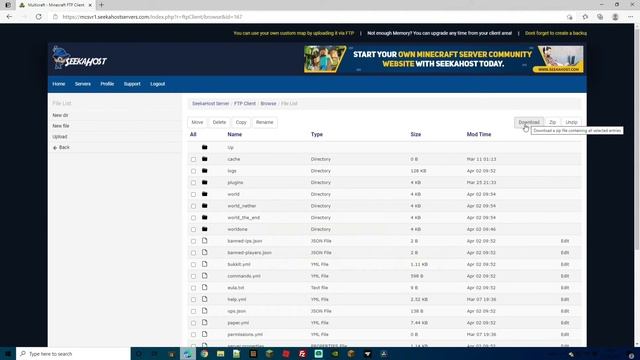Open the cache folder icon
This screenshot has height=360, width=640.
point(204,159)
